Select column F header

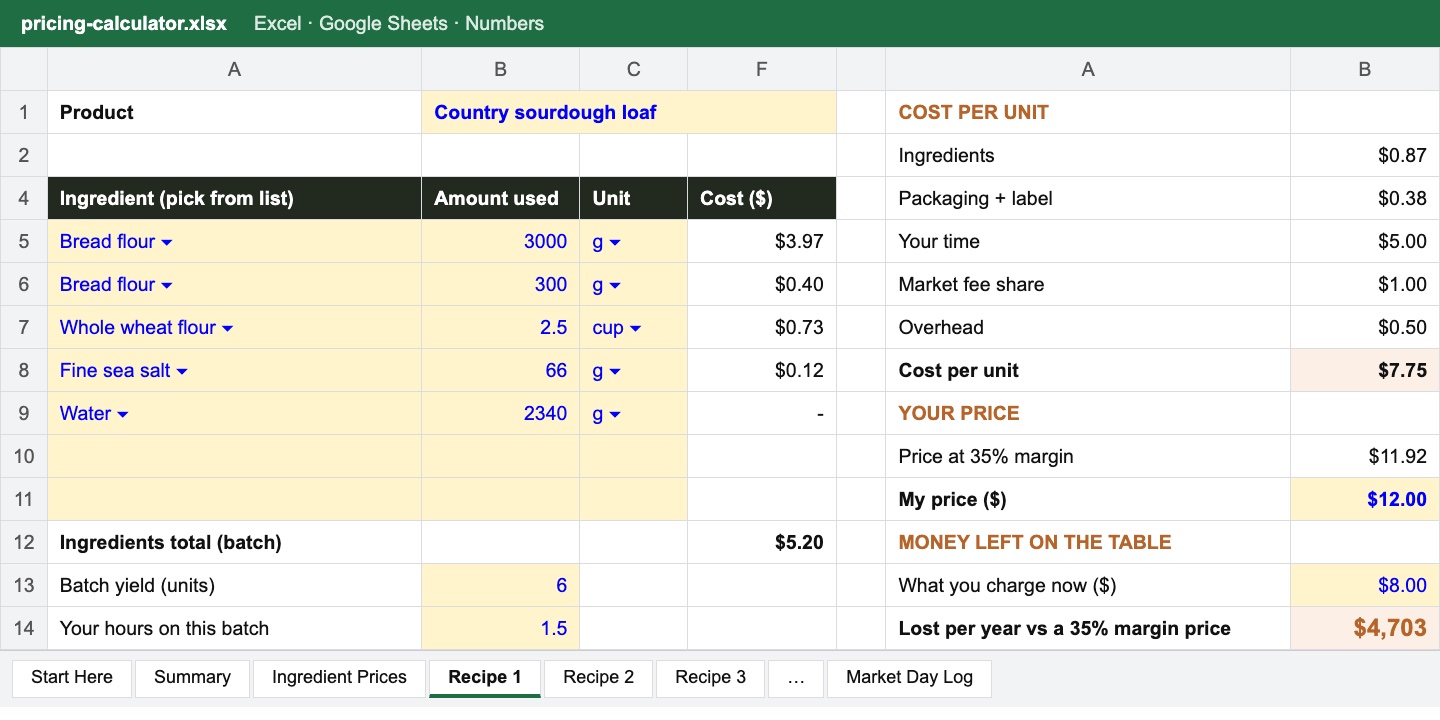(761, 69)
